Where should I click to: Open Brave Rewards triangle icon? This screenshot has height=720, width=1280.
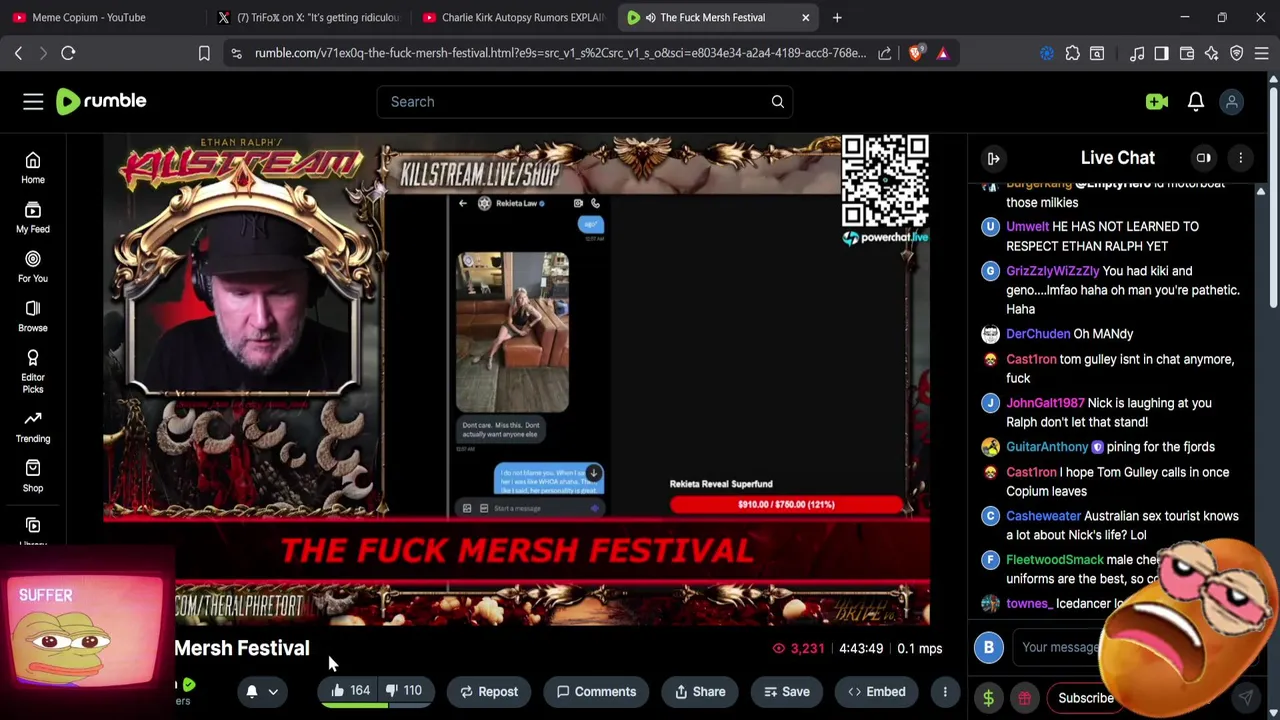coord(942,53)
